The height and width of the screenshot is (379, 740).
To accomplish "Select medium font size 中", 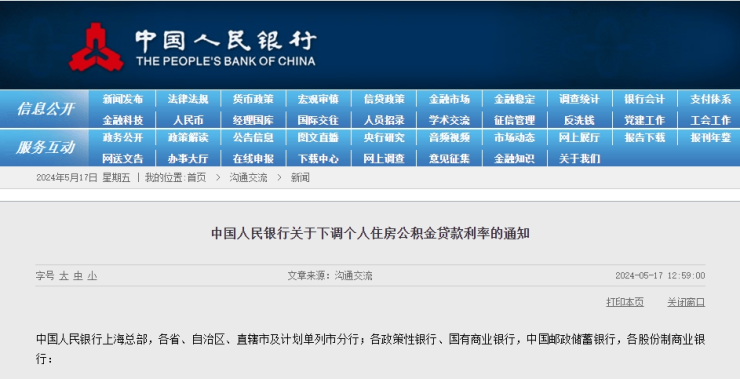I will coord(78,276).
